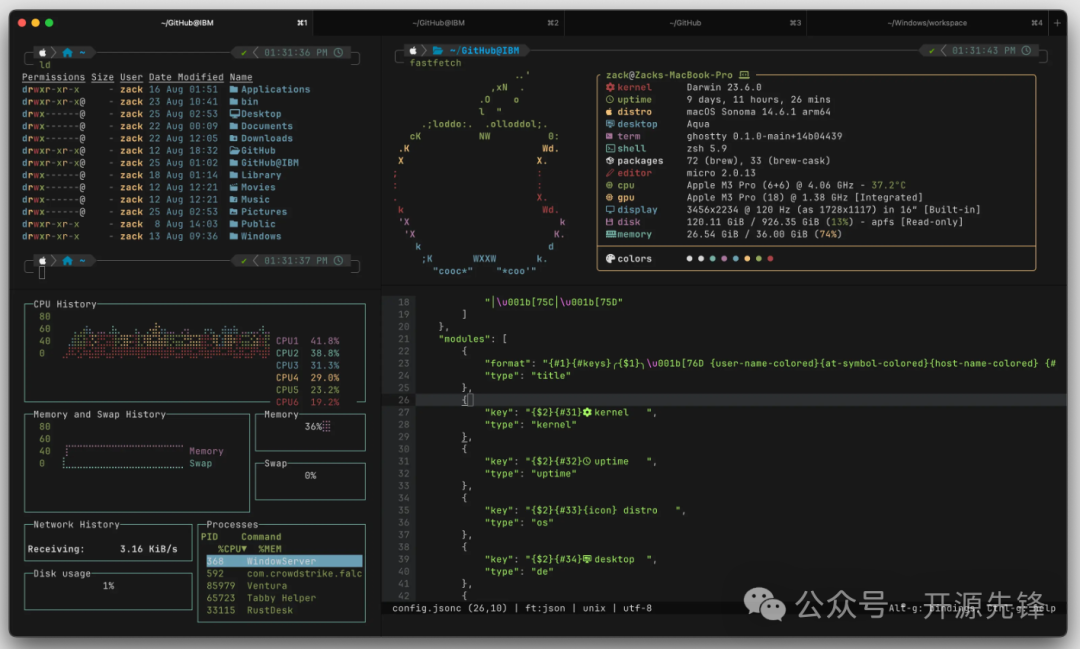Screen dimensions: 1080x649
Task: Click the Desktop monitor icon in listing
Action: coord(234,114)
